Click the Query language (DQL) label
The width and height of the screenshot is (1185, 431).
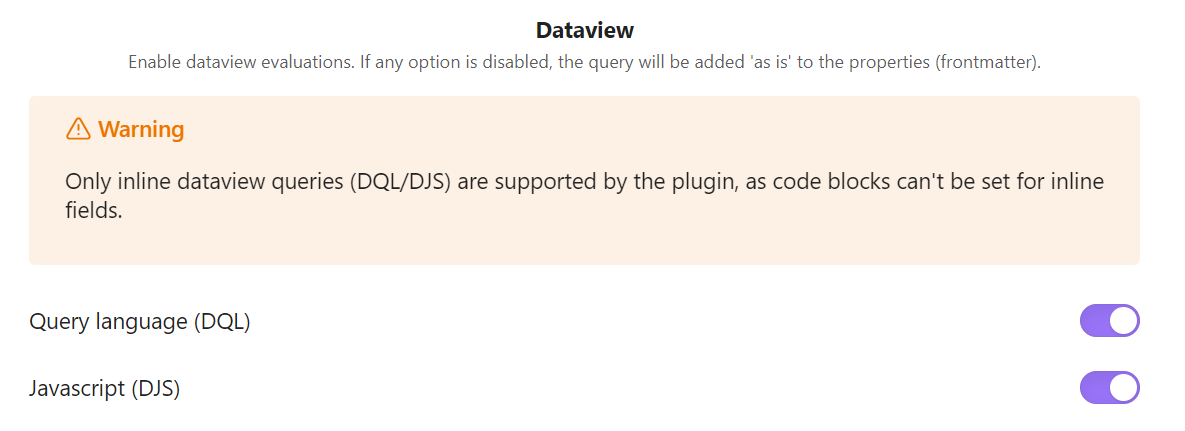pyautogui.click(x=140, y=321)
